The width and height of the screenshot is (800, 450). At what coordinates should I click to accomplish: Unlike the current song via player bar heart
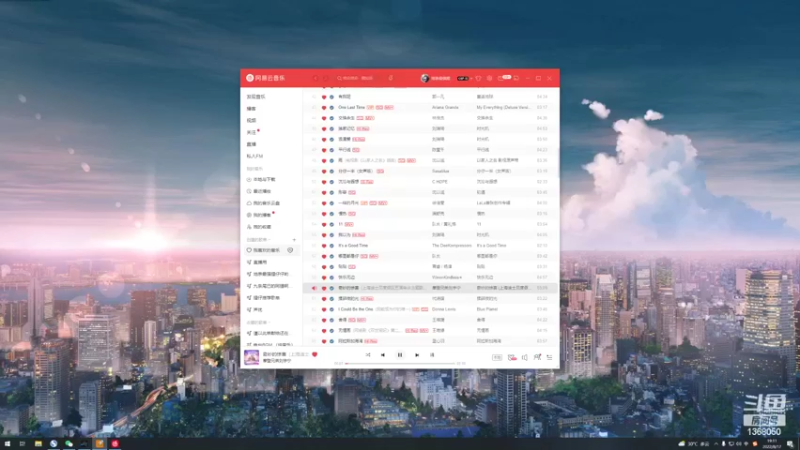click(x=315, y=354)
